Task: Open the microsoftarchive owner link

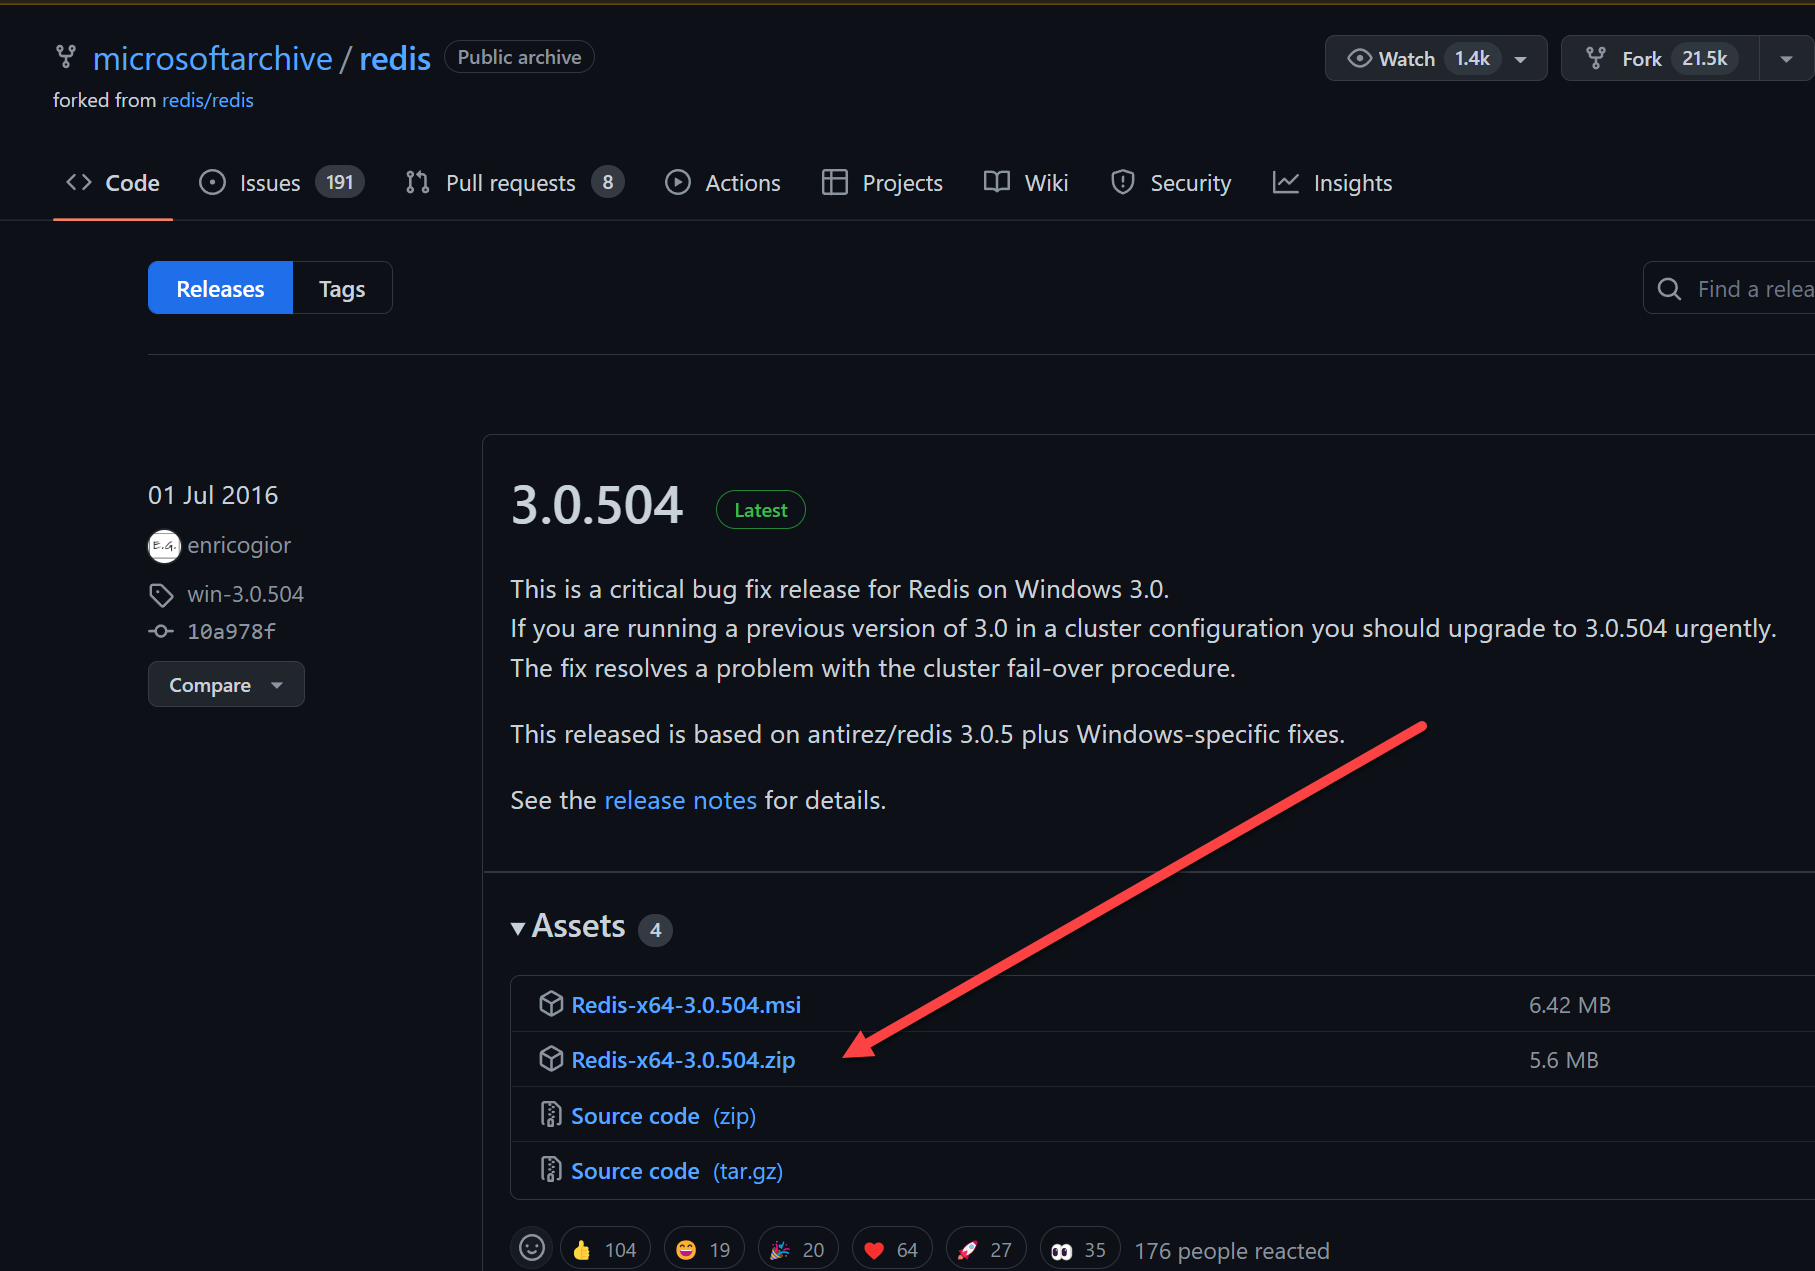Action: (x=212, y=59)
